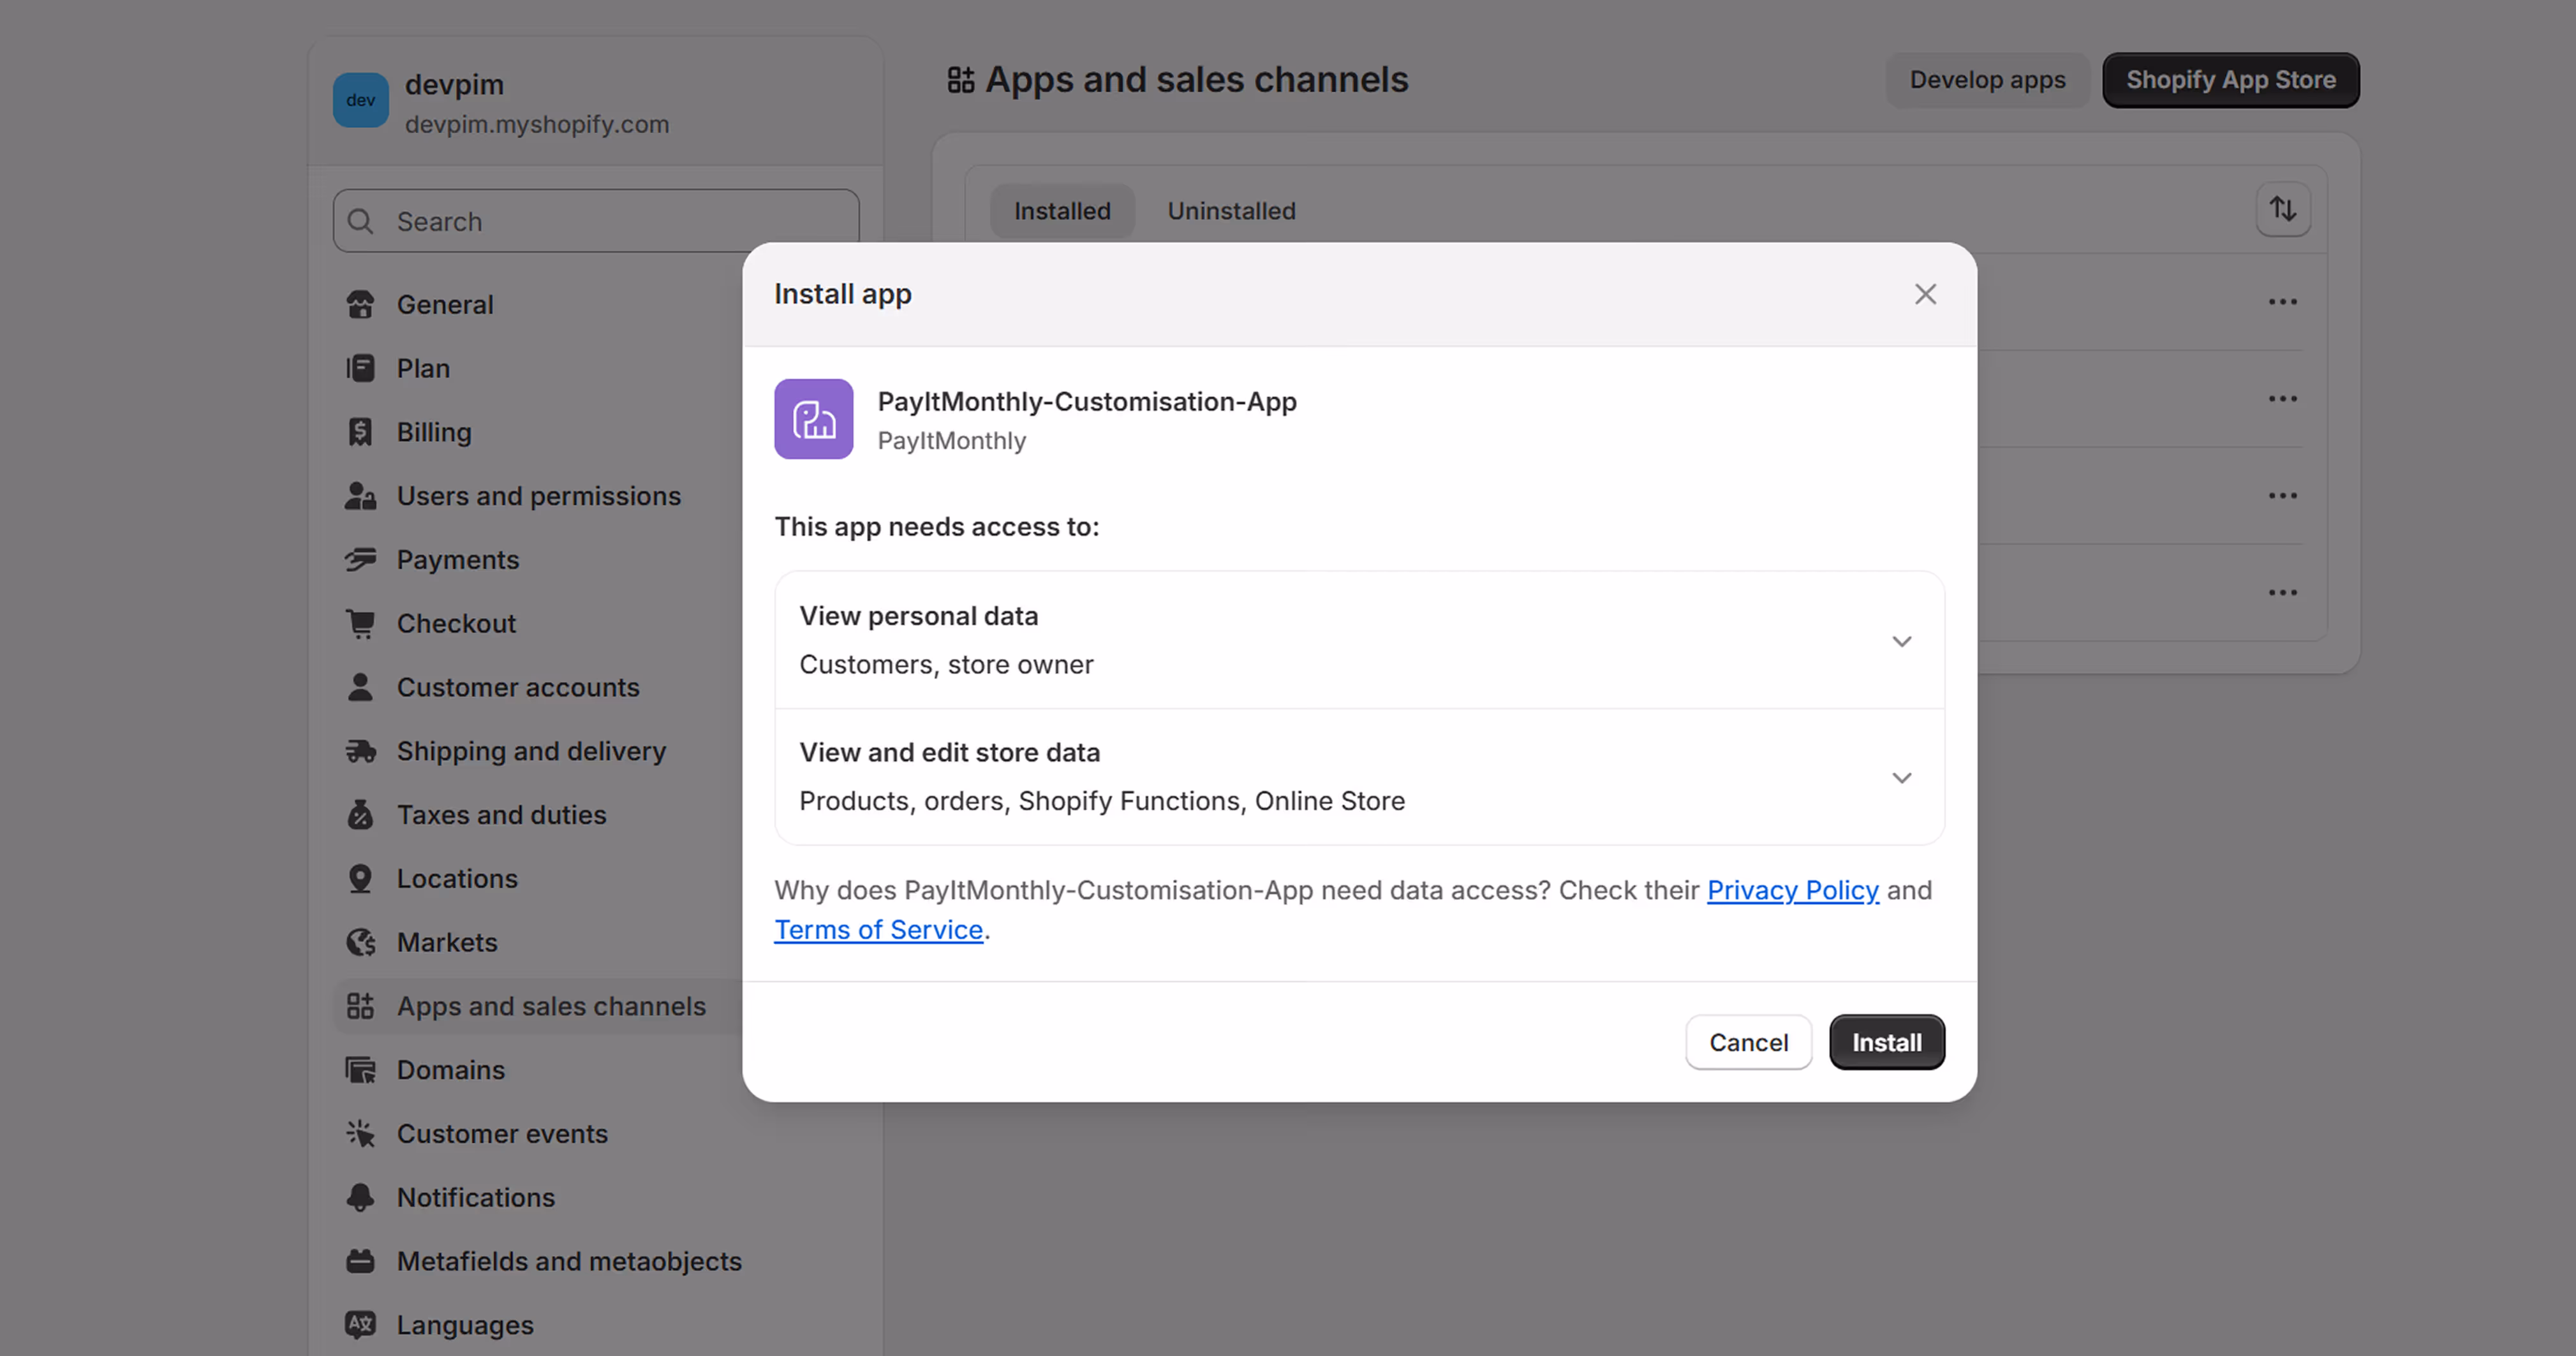Click the PayItMonthly app icon
This screenshot has width=2576, height=1356.
(813, 419)
